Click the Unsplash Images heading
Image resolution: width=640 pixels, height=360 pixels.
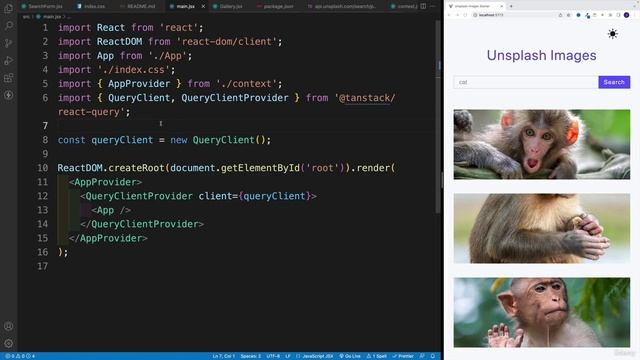click(x=541, y=55)
